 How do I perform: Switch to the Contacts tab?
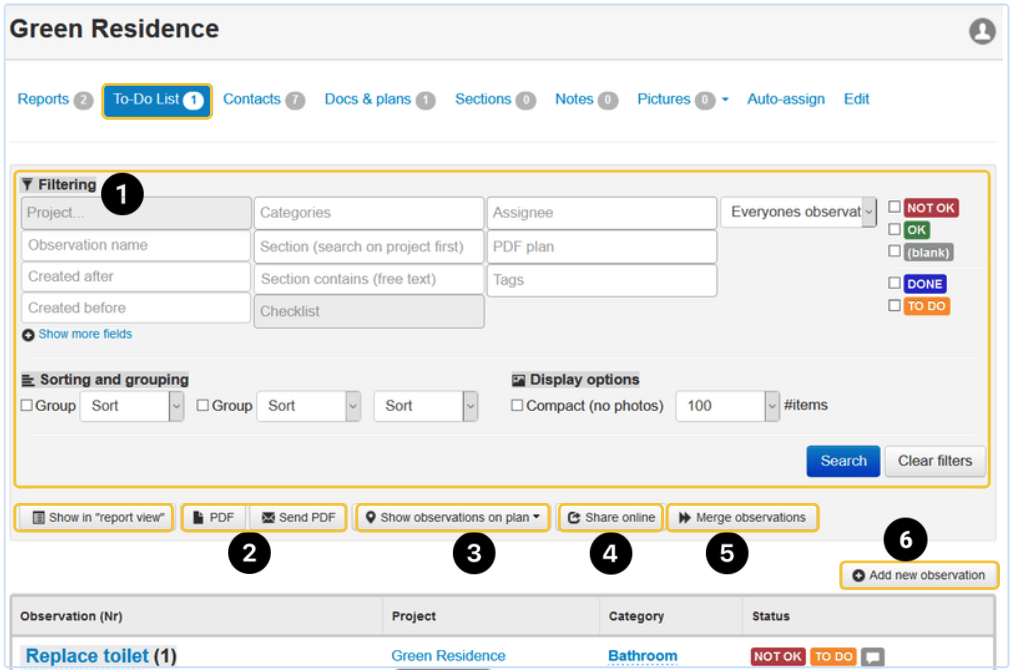point(252,100)
